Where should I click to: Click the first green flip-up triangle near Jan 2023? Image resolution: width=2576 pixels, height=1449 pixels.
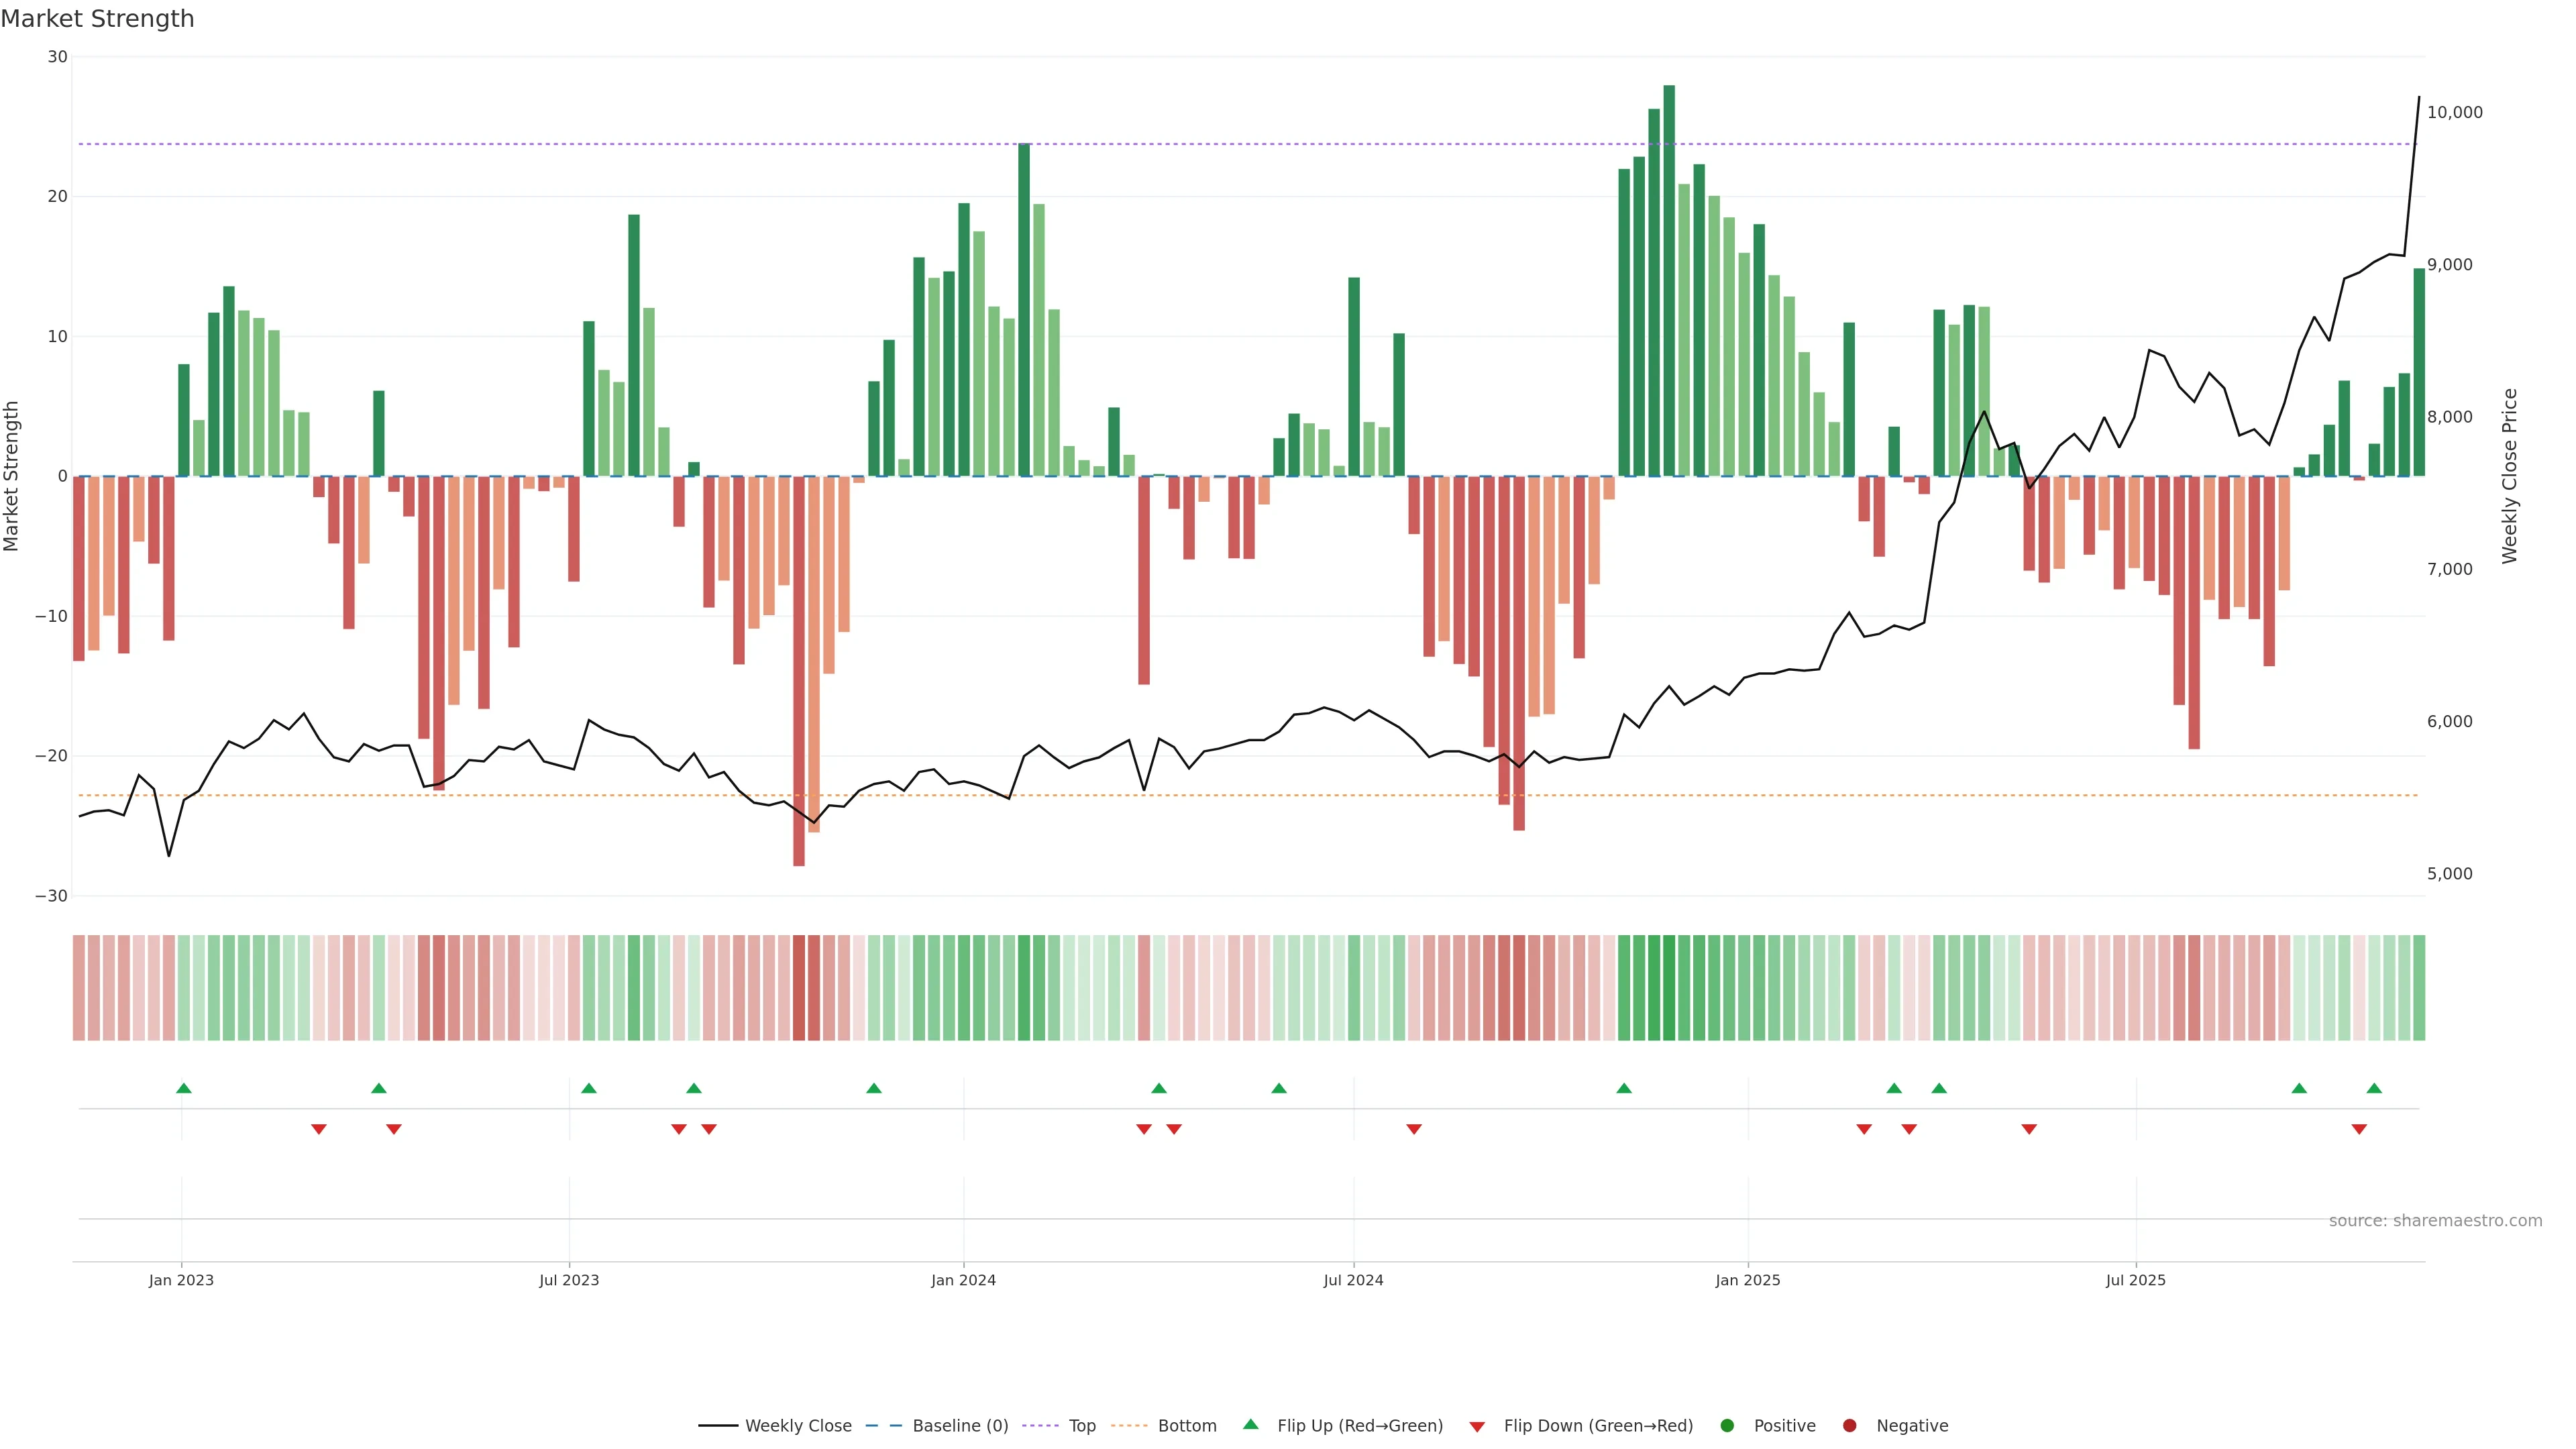184,1088
